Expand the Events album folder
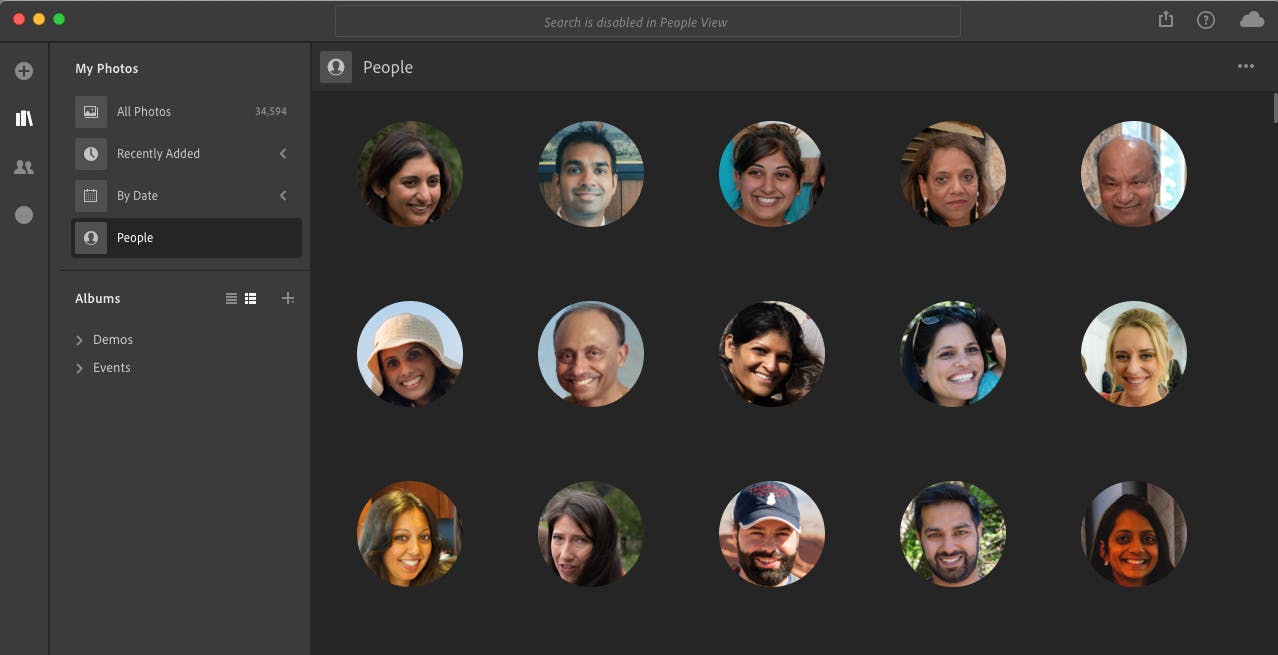 [79, 368]
